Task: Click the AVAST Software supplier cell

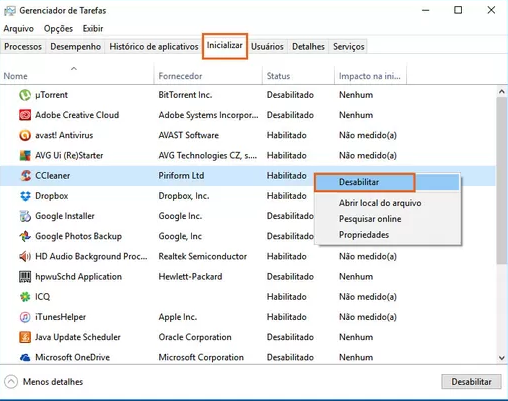Action: tap(188, 135)
